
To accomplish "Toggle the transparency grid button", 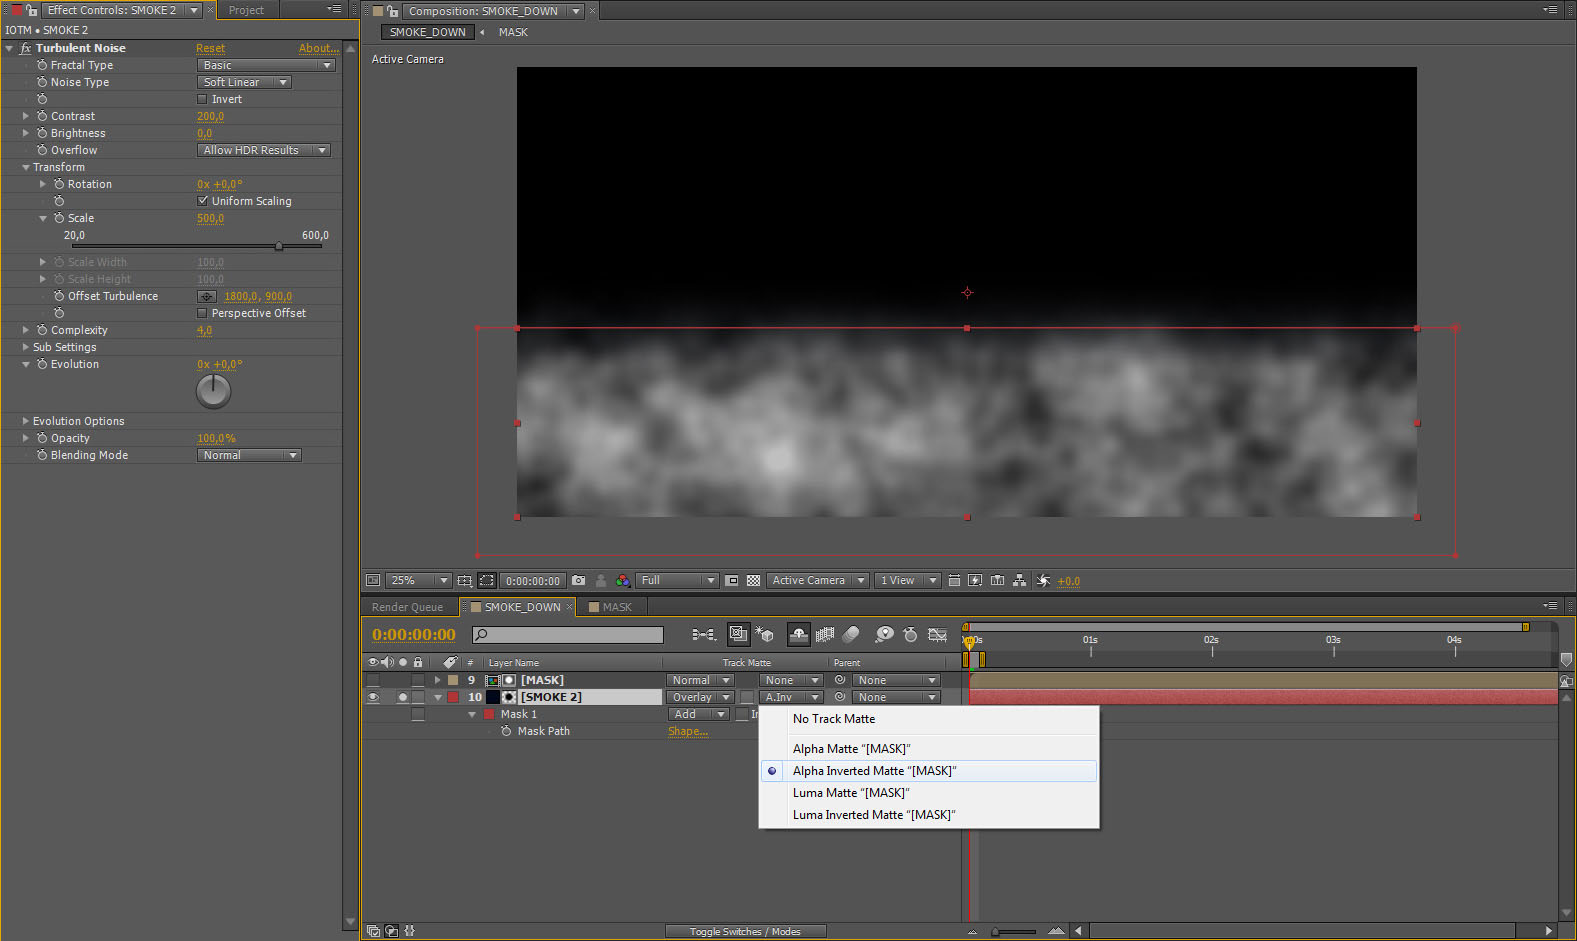I will 753,581.
